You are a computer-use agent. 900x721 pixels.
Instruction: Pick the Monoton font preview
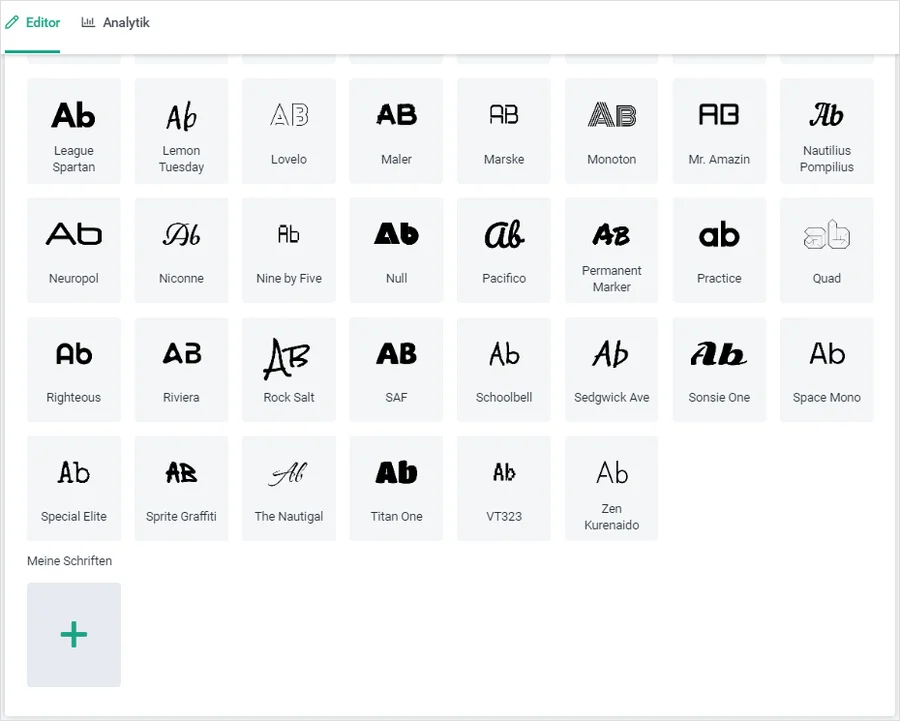(x=612, y=131)
